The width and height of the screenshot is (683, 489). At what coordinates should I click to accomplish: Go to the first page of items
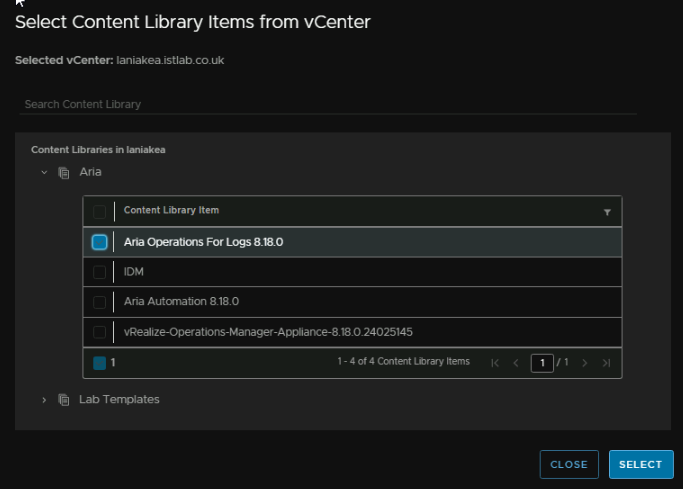[495, 363]
